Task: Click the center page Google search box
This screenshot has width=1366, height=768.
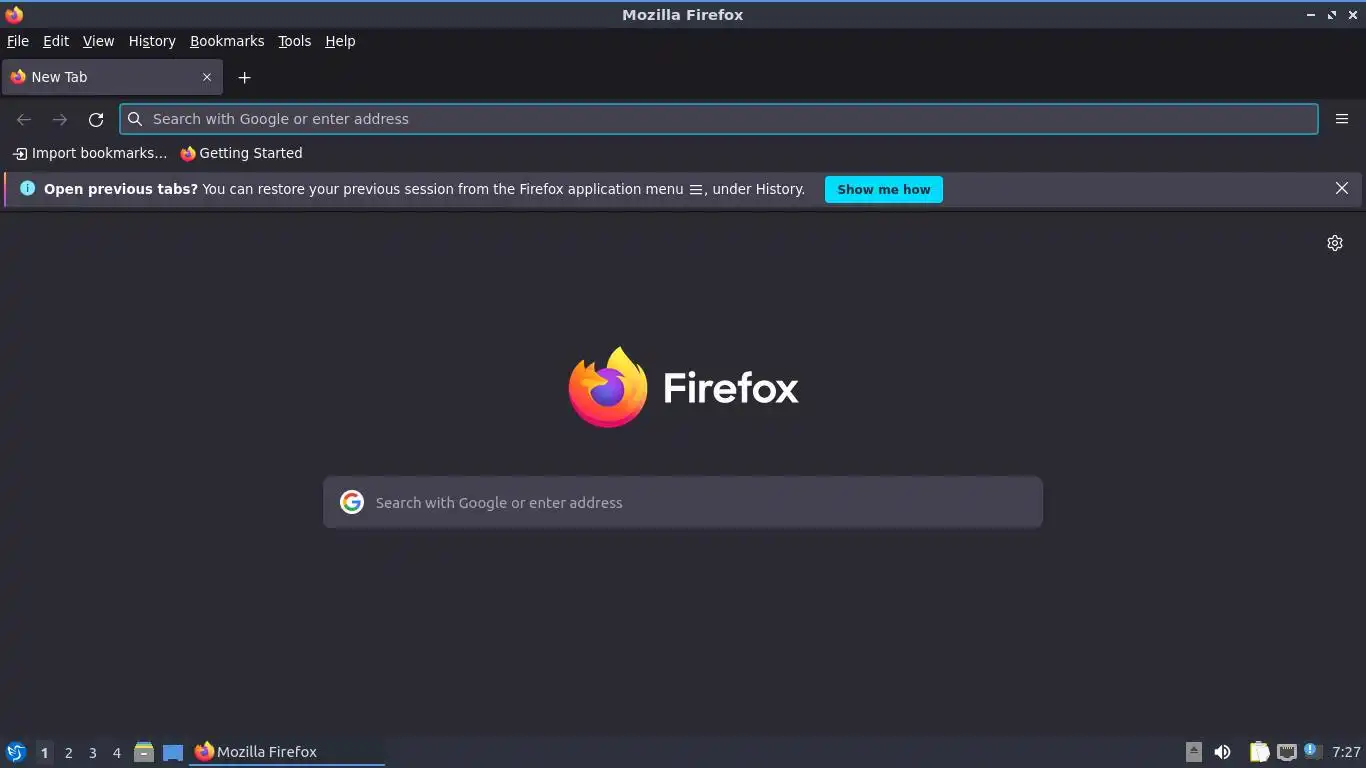Action: [683, 502]
